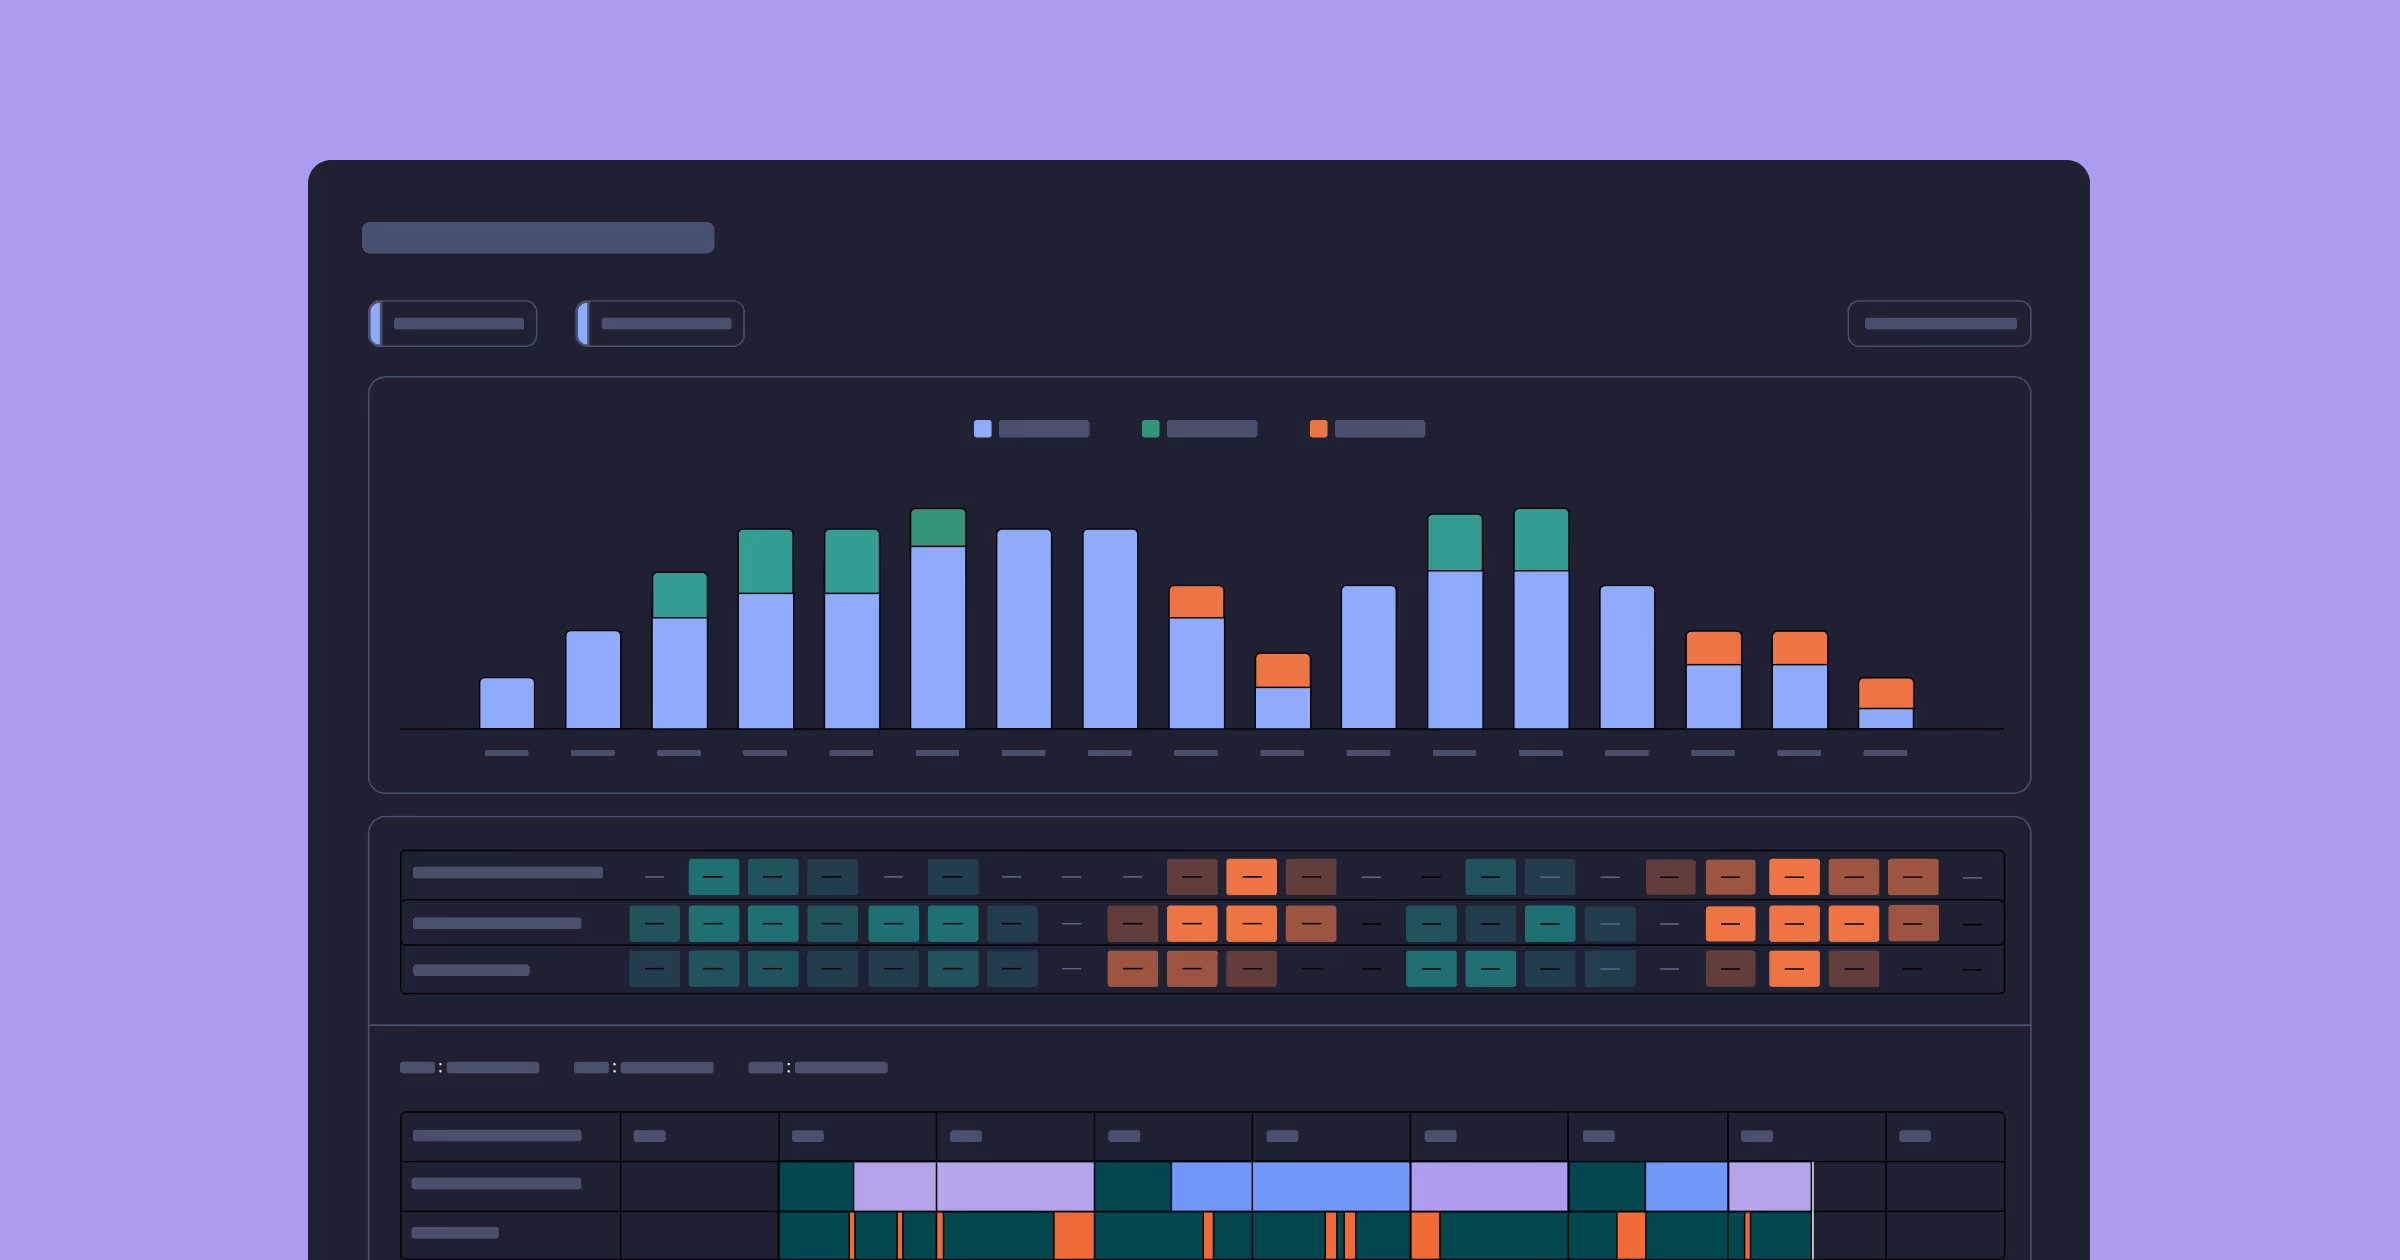Toggle the orange legend swatch above the chart

pos(1318,429)
